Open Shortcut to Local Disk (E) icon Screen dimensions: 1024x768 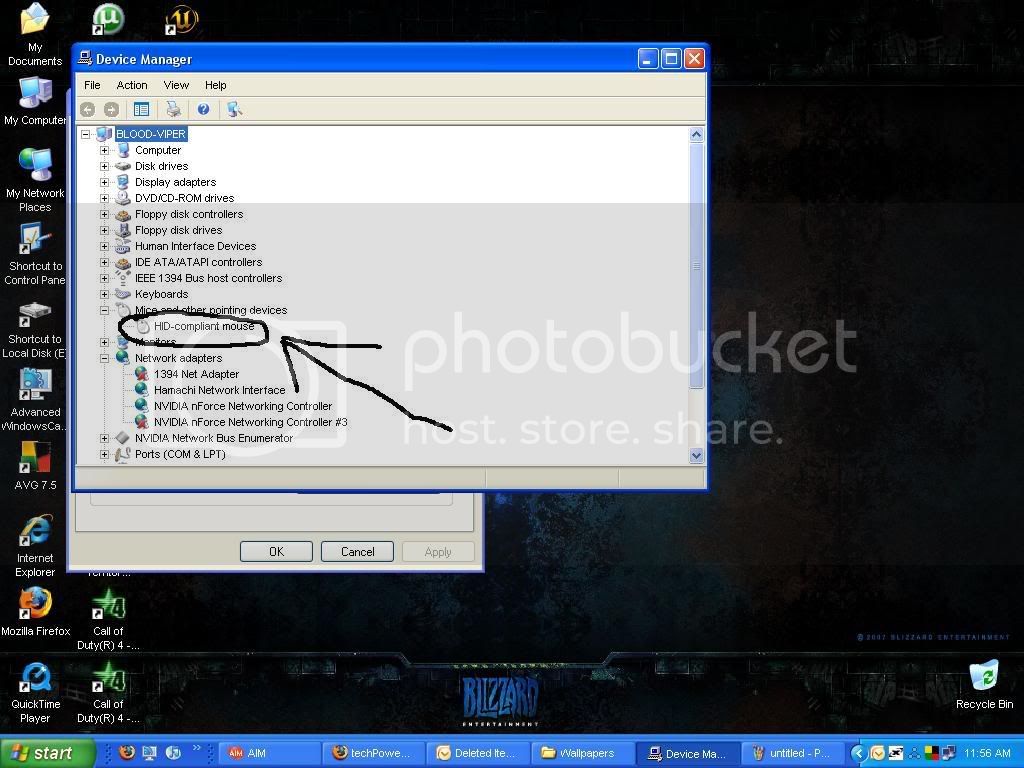point(35,330)
